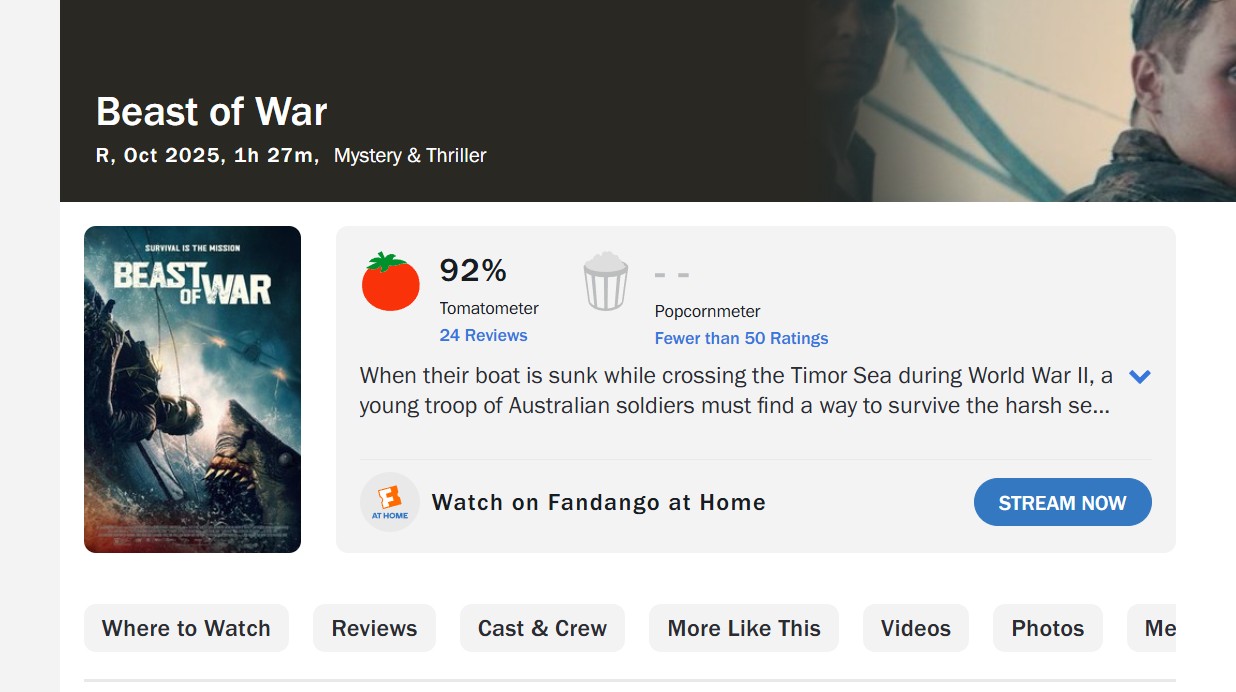Switch to the Videos tab
This screenshot has height=692, width=1236.
915,628
